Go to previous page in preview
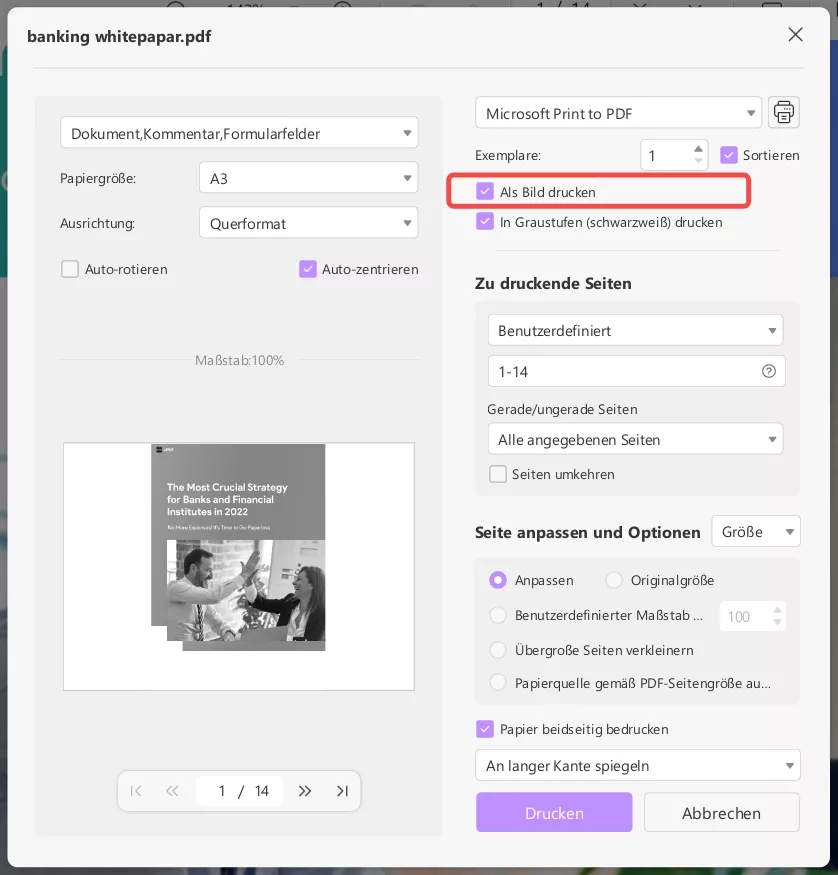This screenshot has width=838, height=875. [x=172, y=791]
